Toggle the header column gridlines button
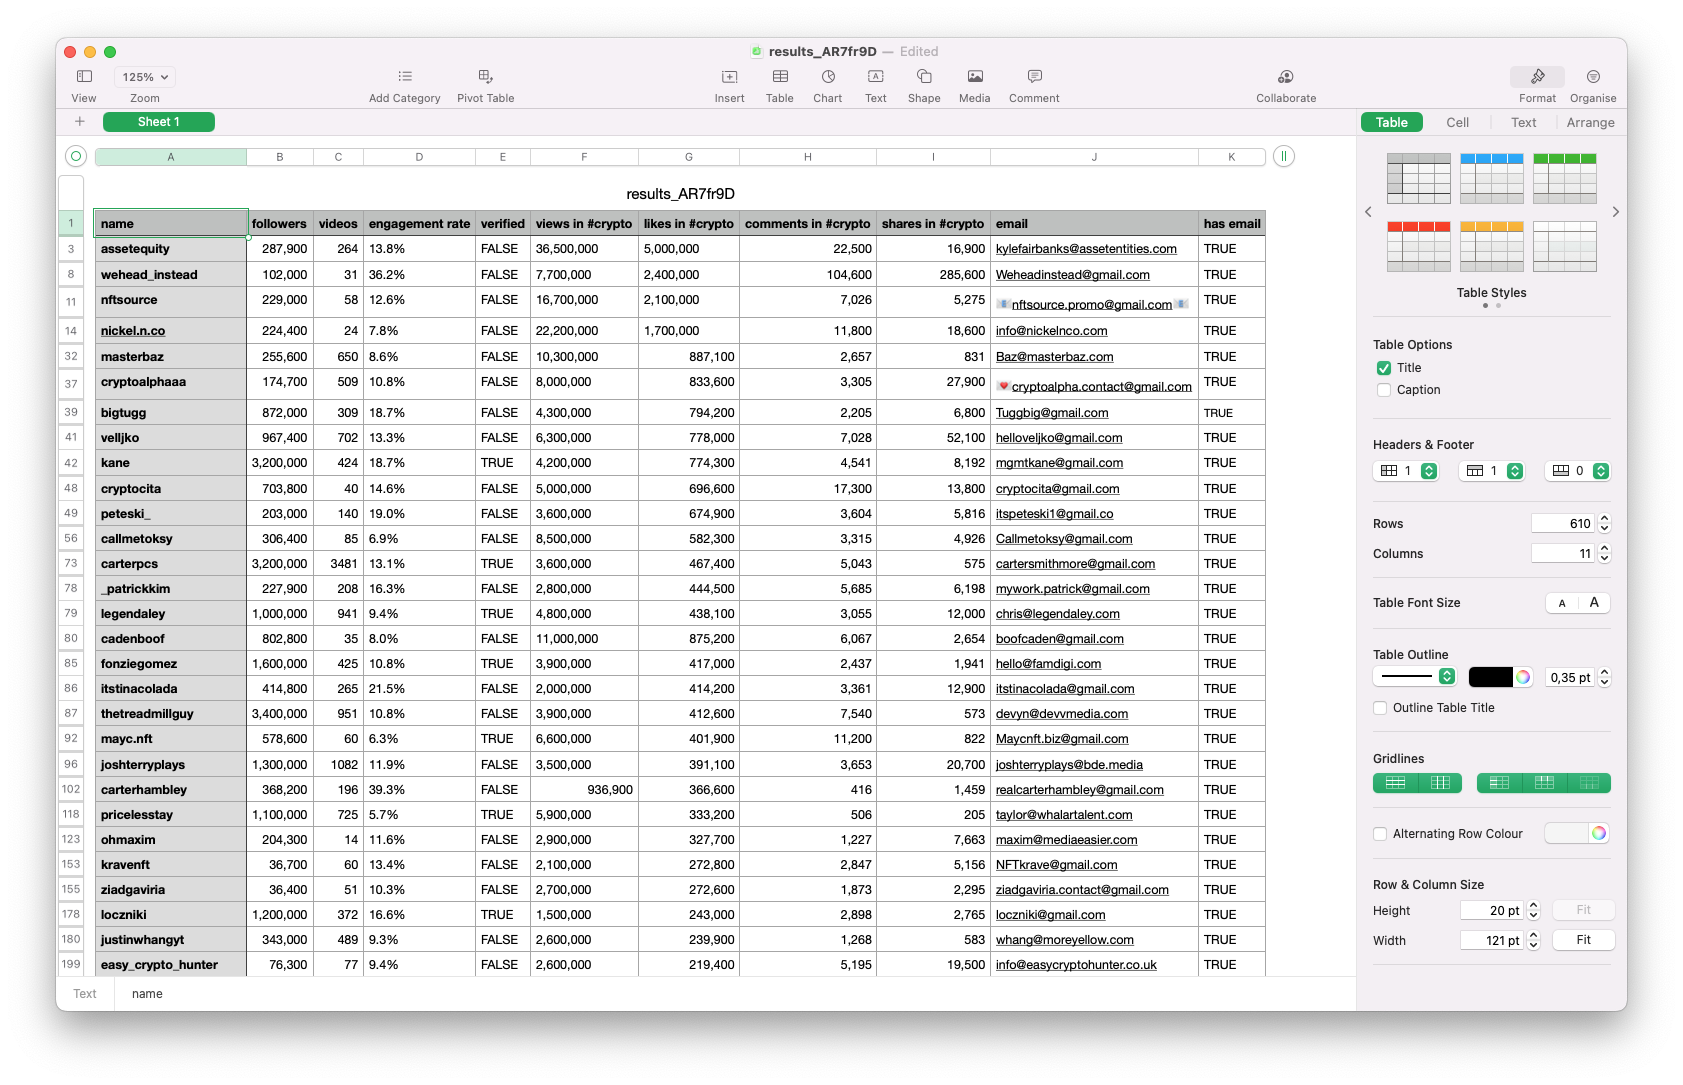Screen dimensions: 1683x1085 click(x=1499, y=783)
